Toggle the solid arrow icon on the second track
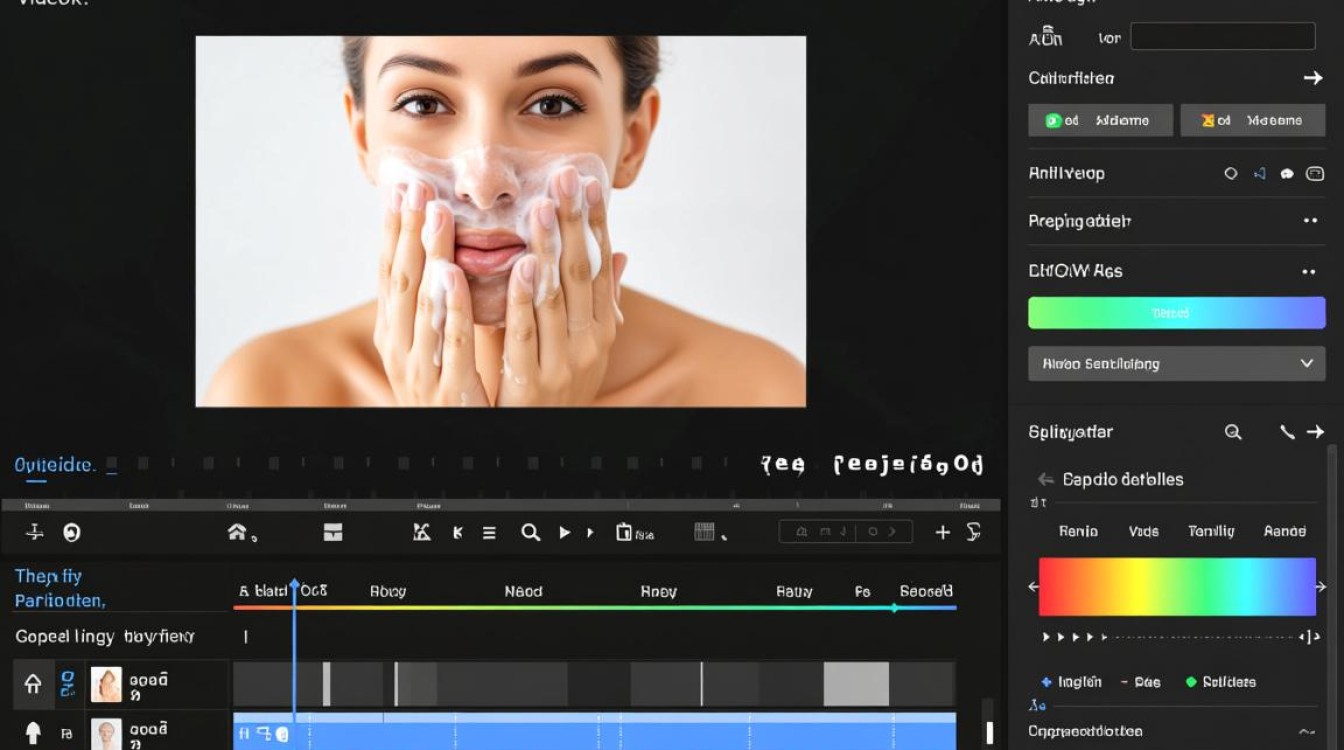 (x=33, y=733)
